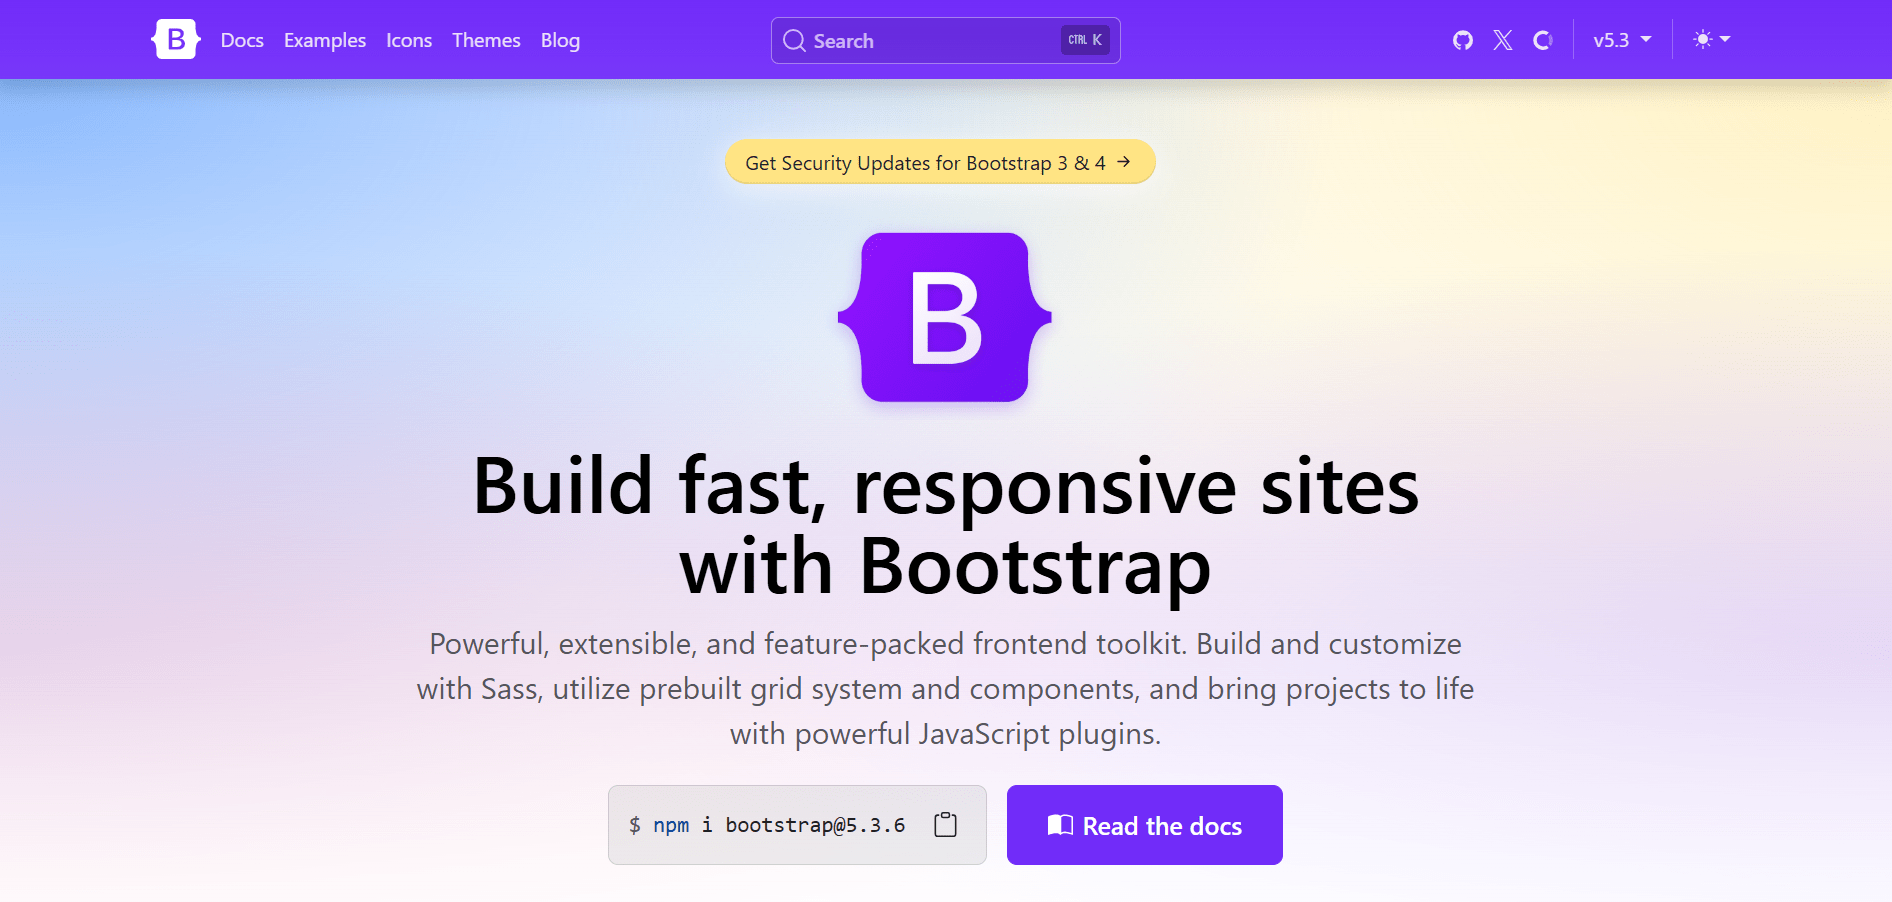Go to Docs in the navbar
Screen dimensions: 1892x902
coord(242,40)
